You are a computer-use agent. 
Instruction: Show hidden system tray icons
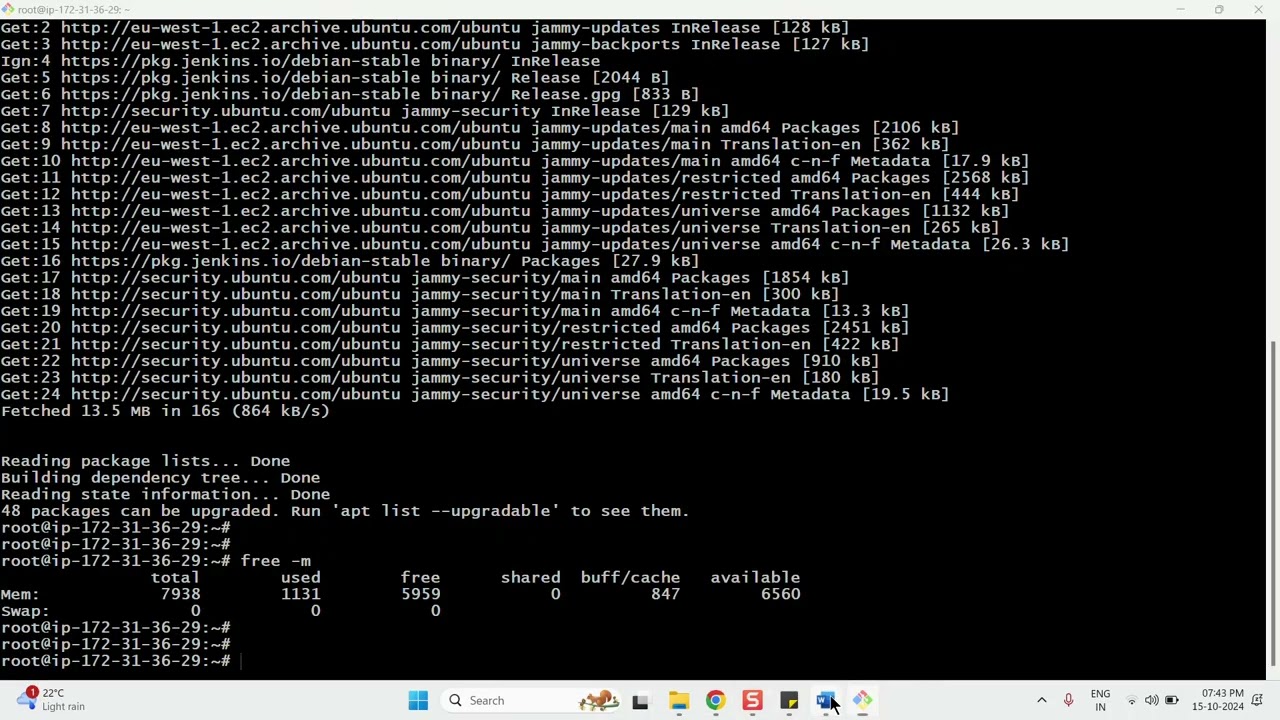click(1041, 701)
